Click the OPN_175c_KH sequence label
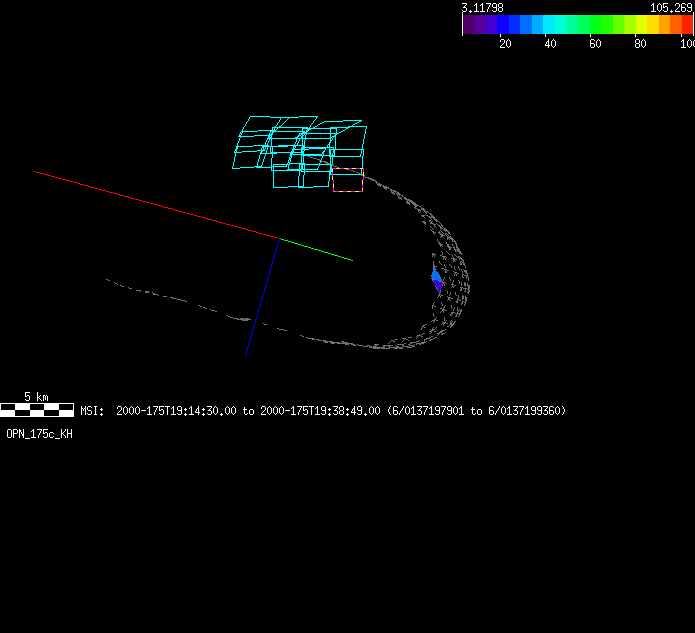 [x=39, y=434]
